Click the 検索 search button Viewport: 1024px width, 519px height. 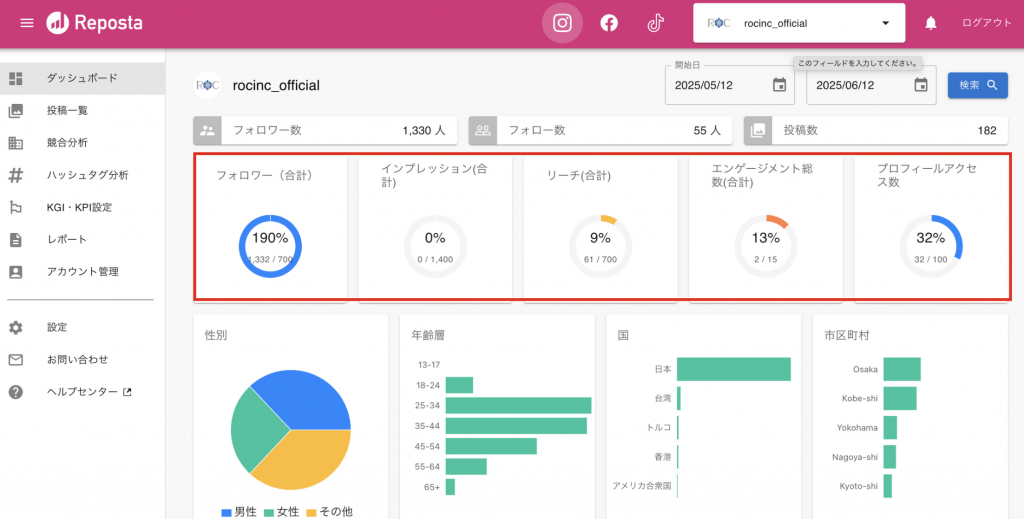(x=978, y=85)
